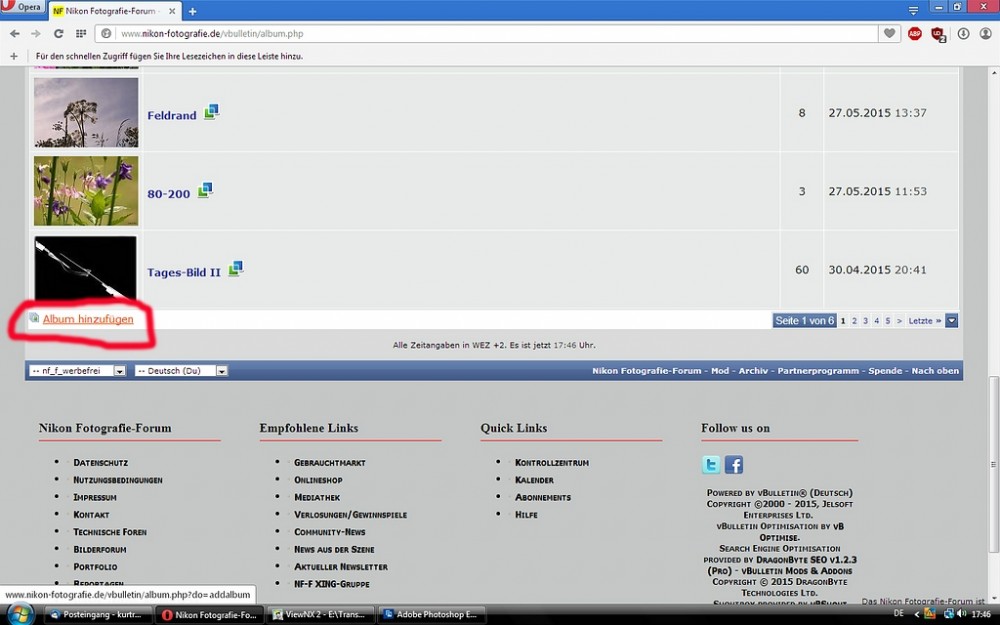Click the browser forward arrow
The image size is (1000, 625).
tap(36, 33)
